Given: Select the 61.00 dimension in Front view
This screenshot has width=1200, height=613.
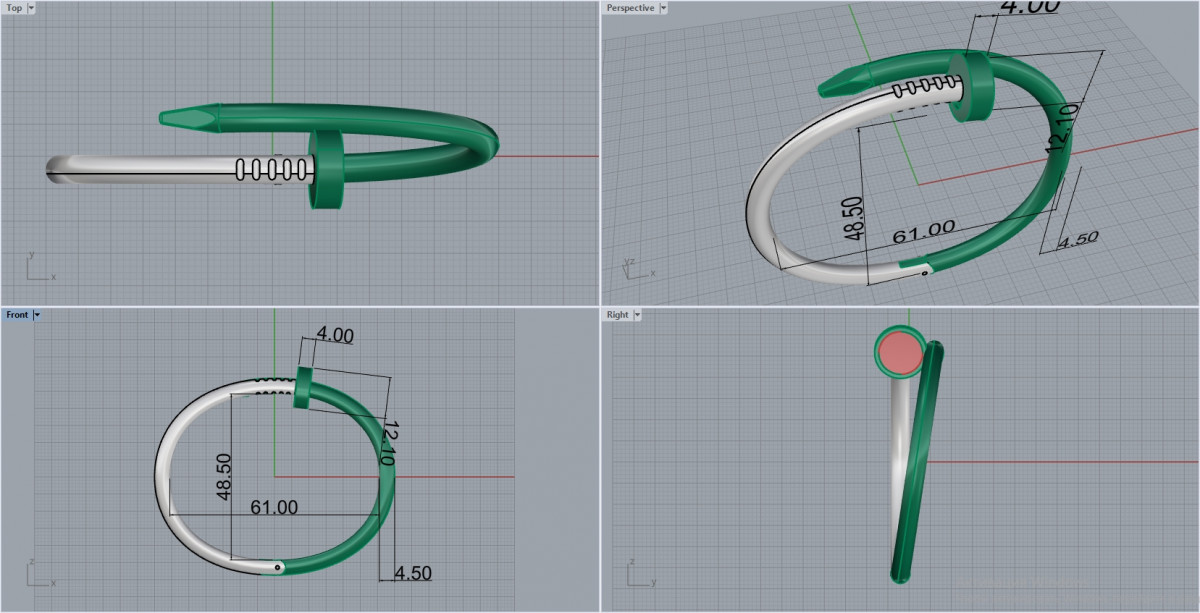Looking at the screenshot, I should pos(273,507).
